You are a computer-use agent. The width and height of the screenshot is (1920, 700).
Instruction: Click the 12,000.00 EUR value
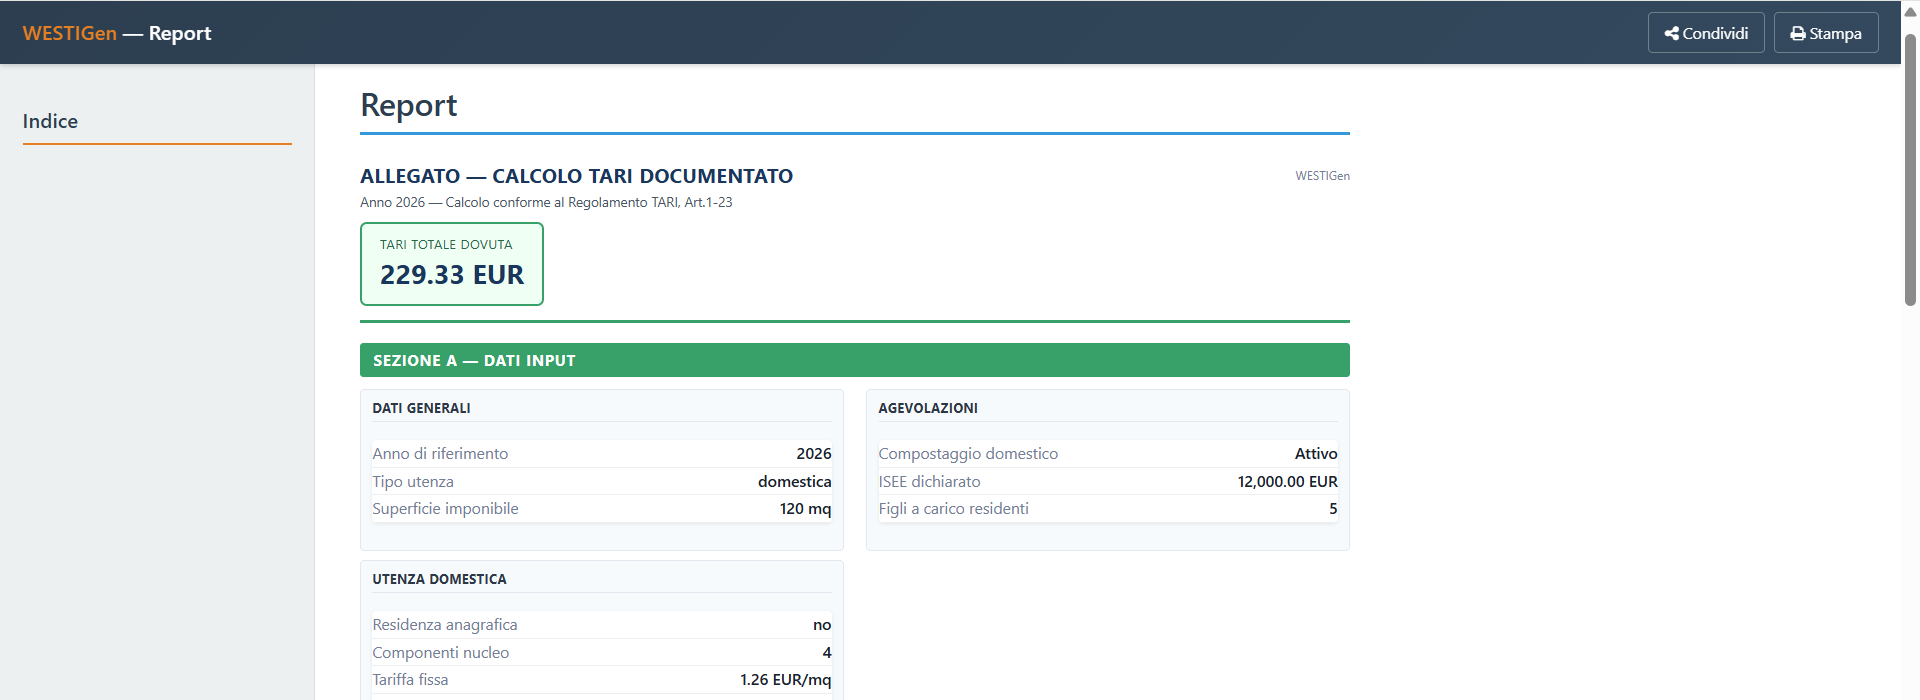pos(1287,482)
